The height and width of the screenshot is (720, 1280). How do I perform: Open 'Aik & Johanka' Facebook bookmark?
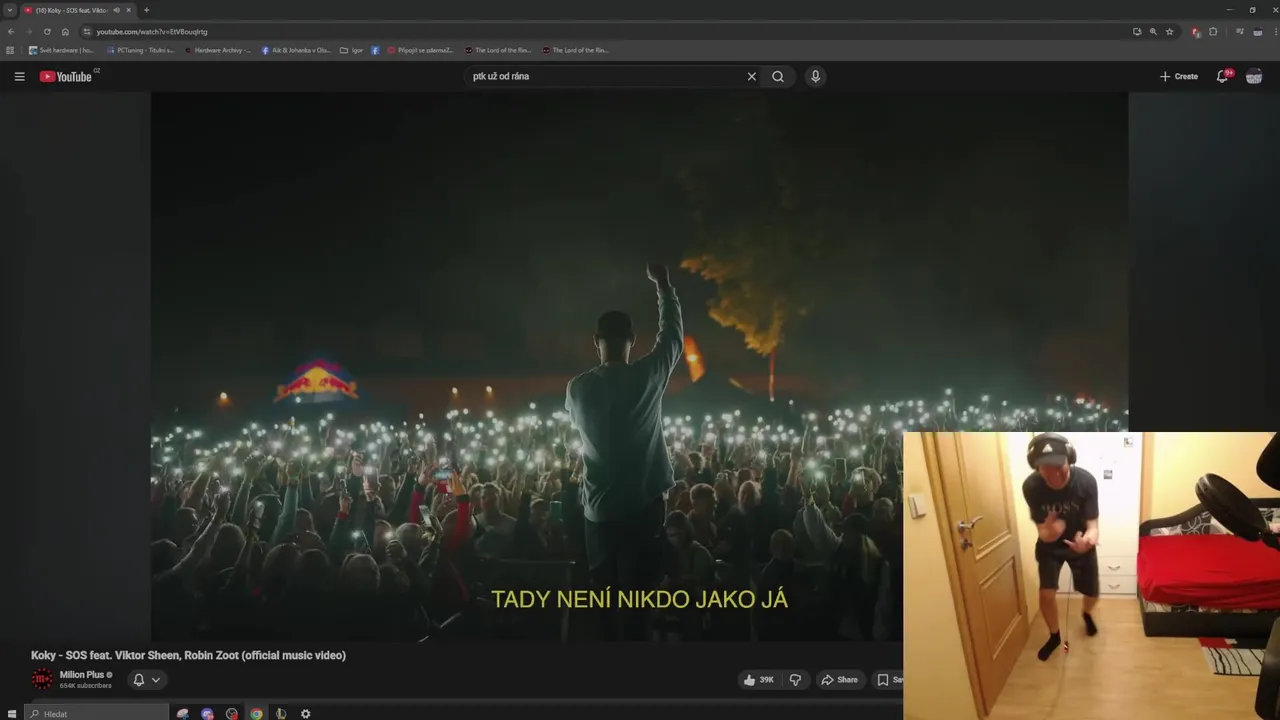(x=296, y=50)
